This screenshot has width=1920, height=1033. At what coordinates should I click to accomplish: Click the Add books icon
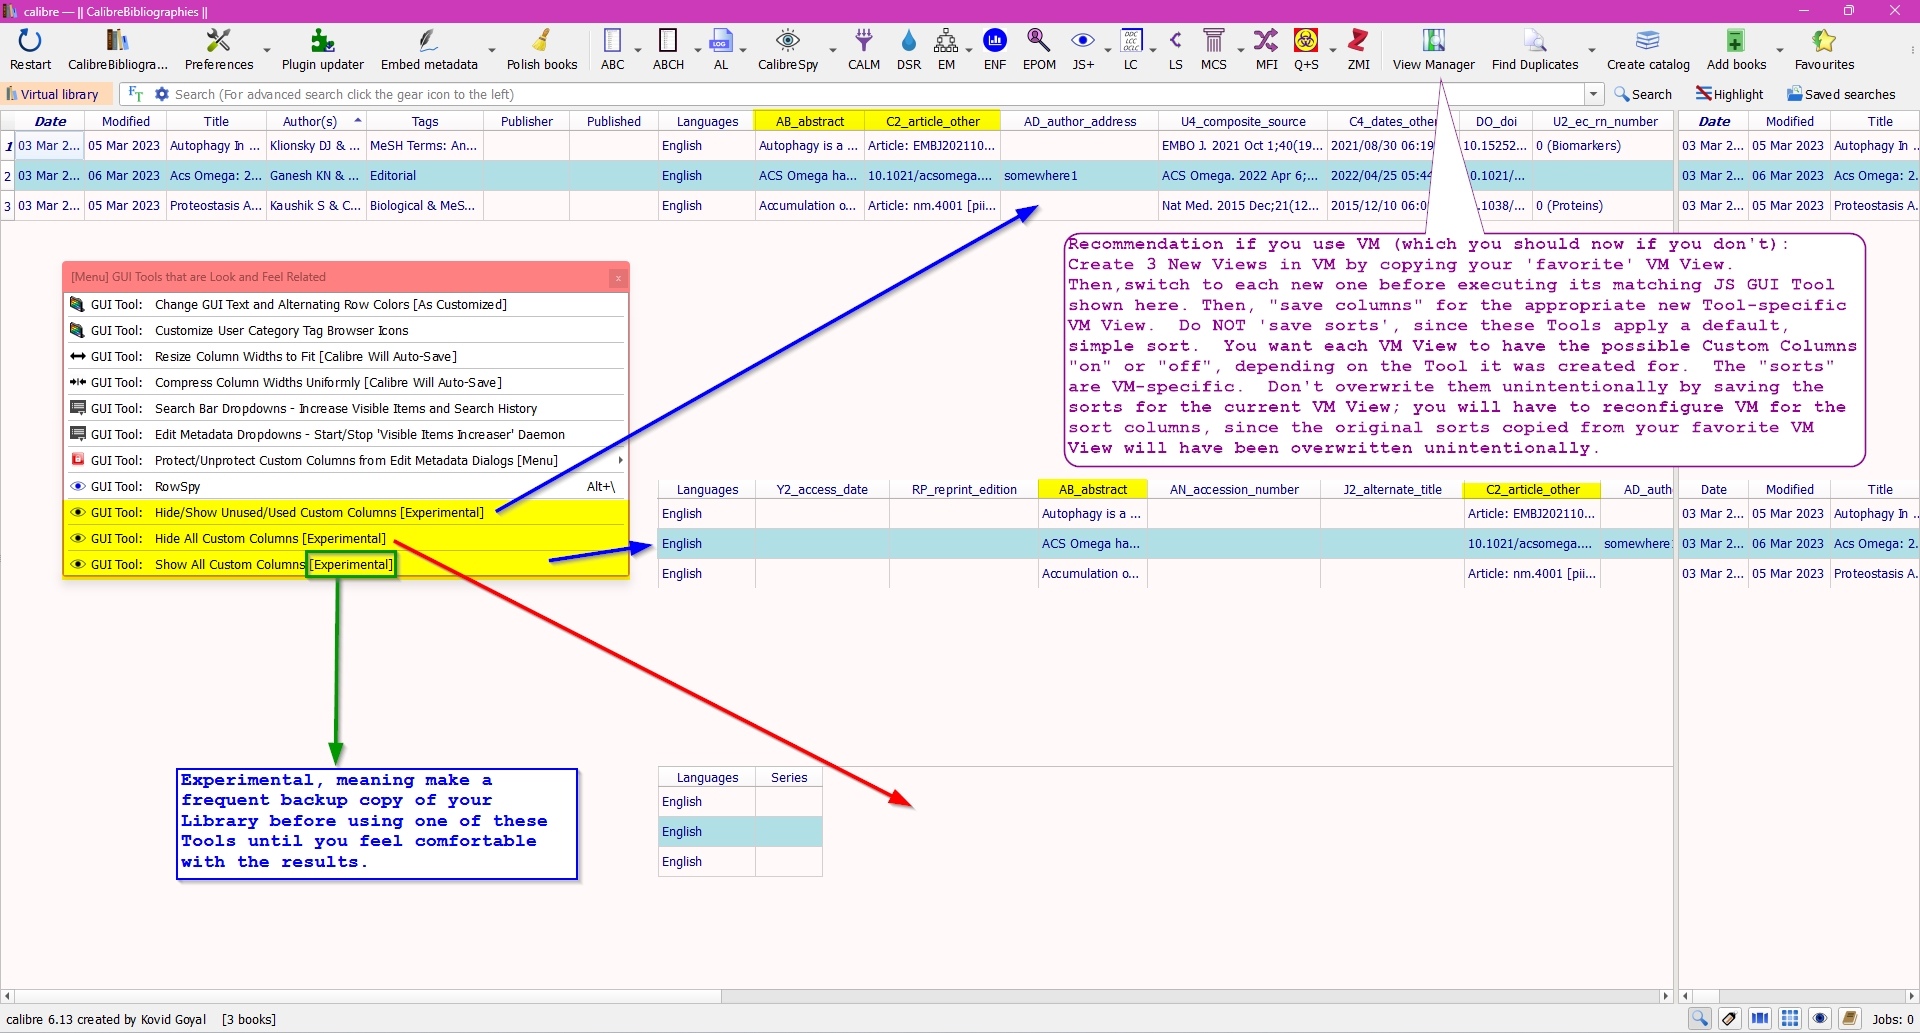point(1736,49)
